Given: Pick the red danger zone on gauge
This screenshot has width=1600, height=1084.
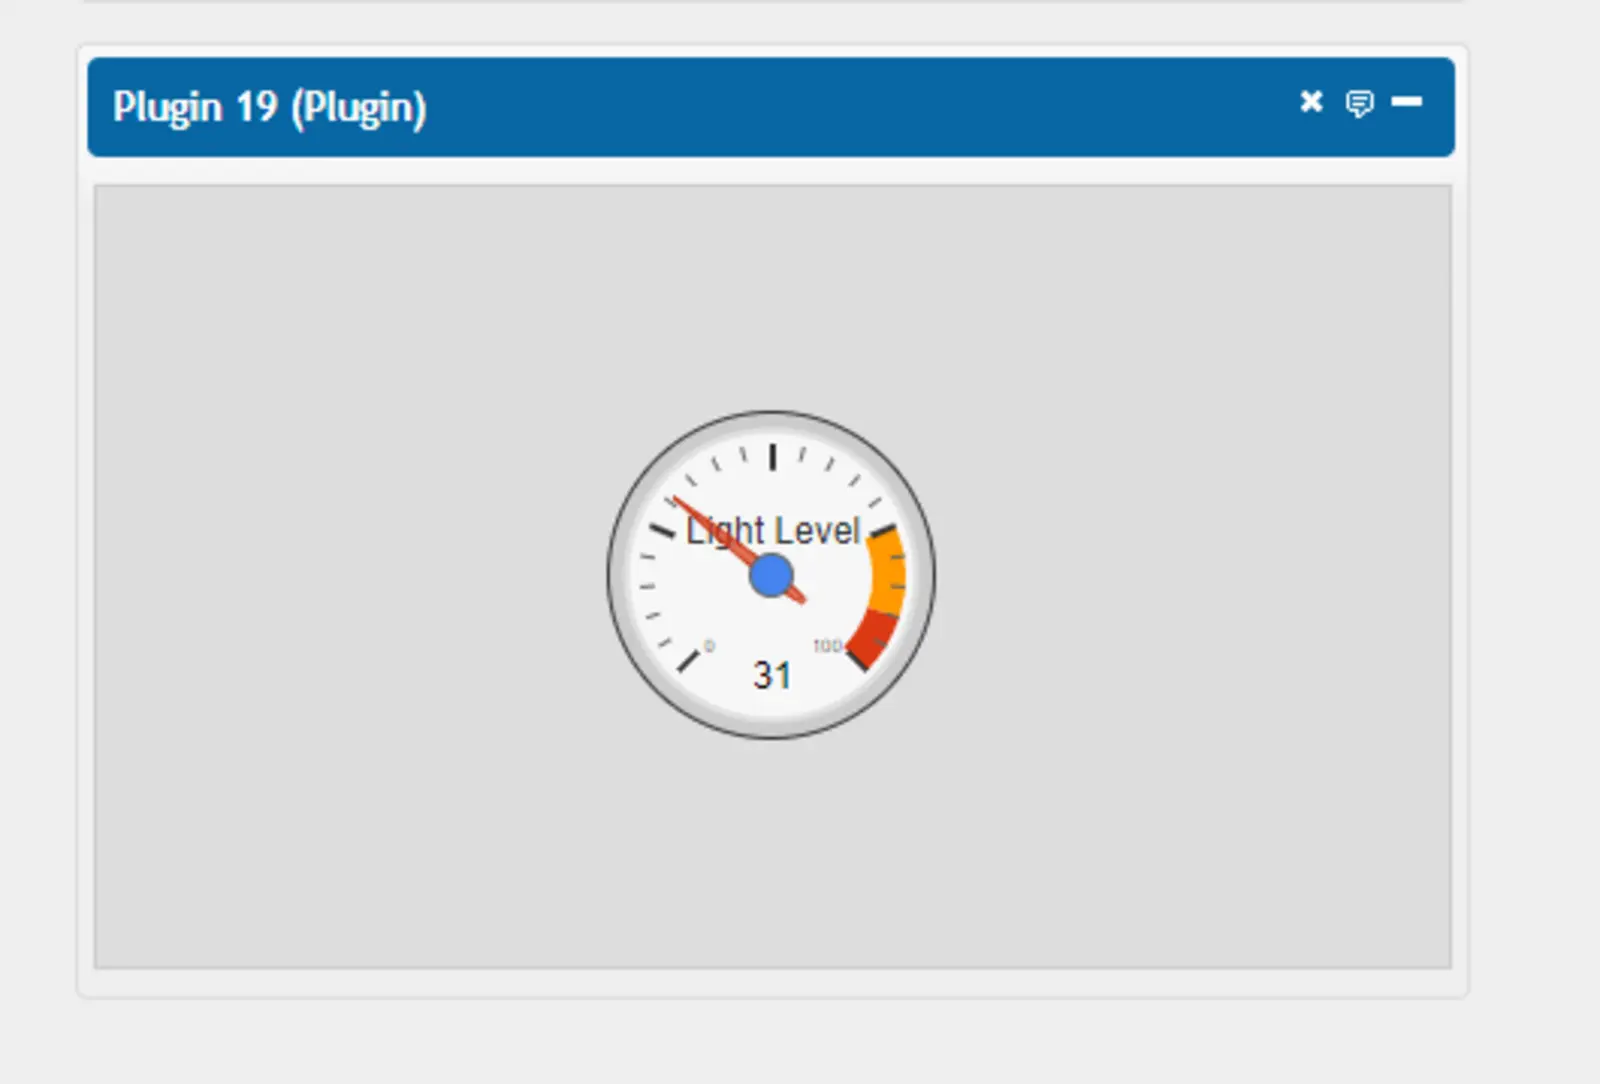Looking at the screenshot, I should [874, 638].
